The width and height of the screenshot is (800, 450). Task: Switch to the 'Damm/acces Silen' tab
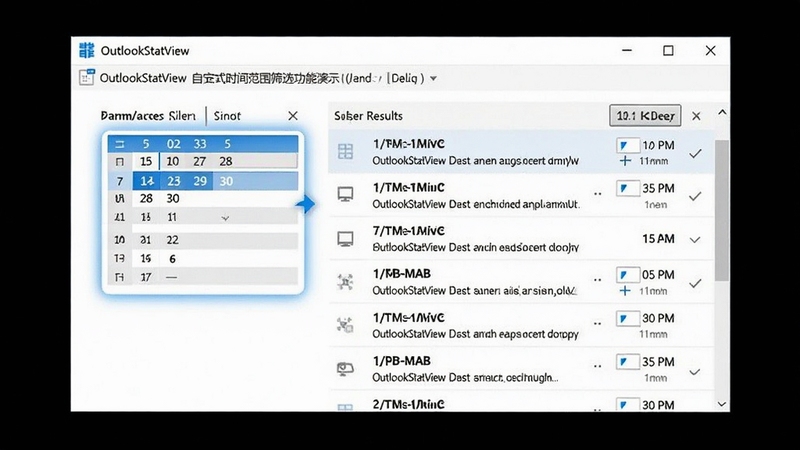coord(148,116)
